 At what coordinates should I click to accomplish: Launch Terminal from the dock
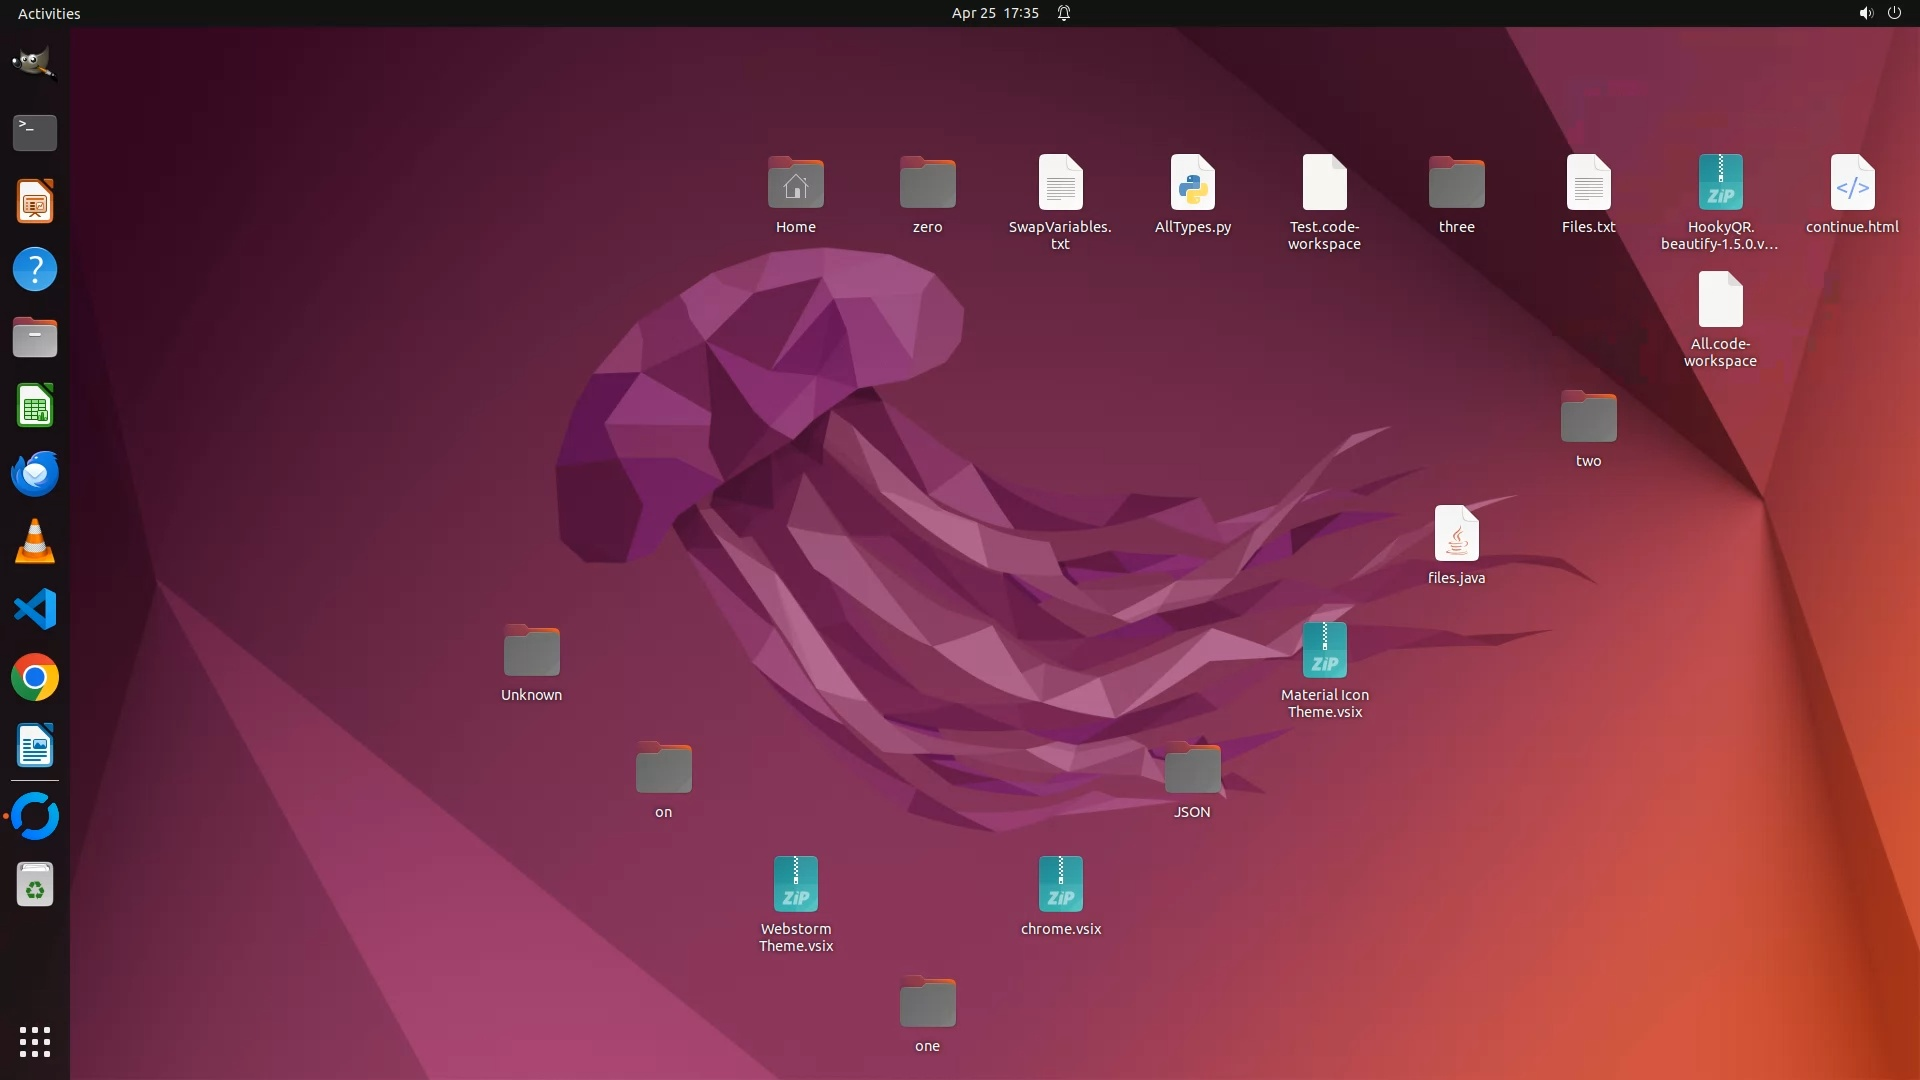pos(34,132)
